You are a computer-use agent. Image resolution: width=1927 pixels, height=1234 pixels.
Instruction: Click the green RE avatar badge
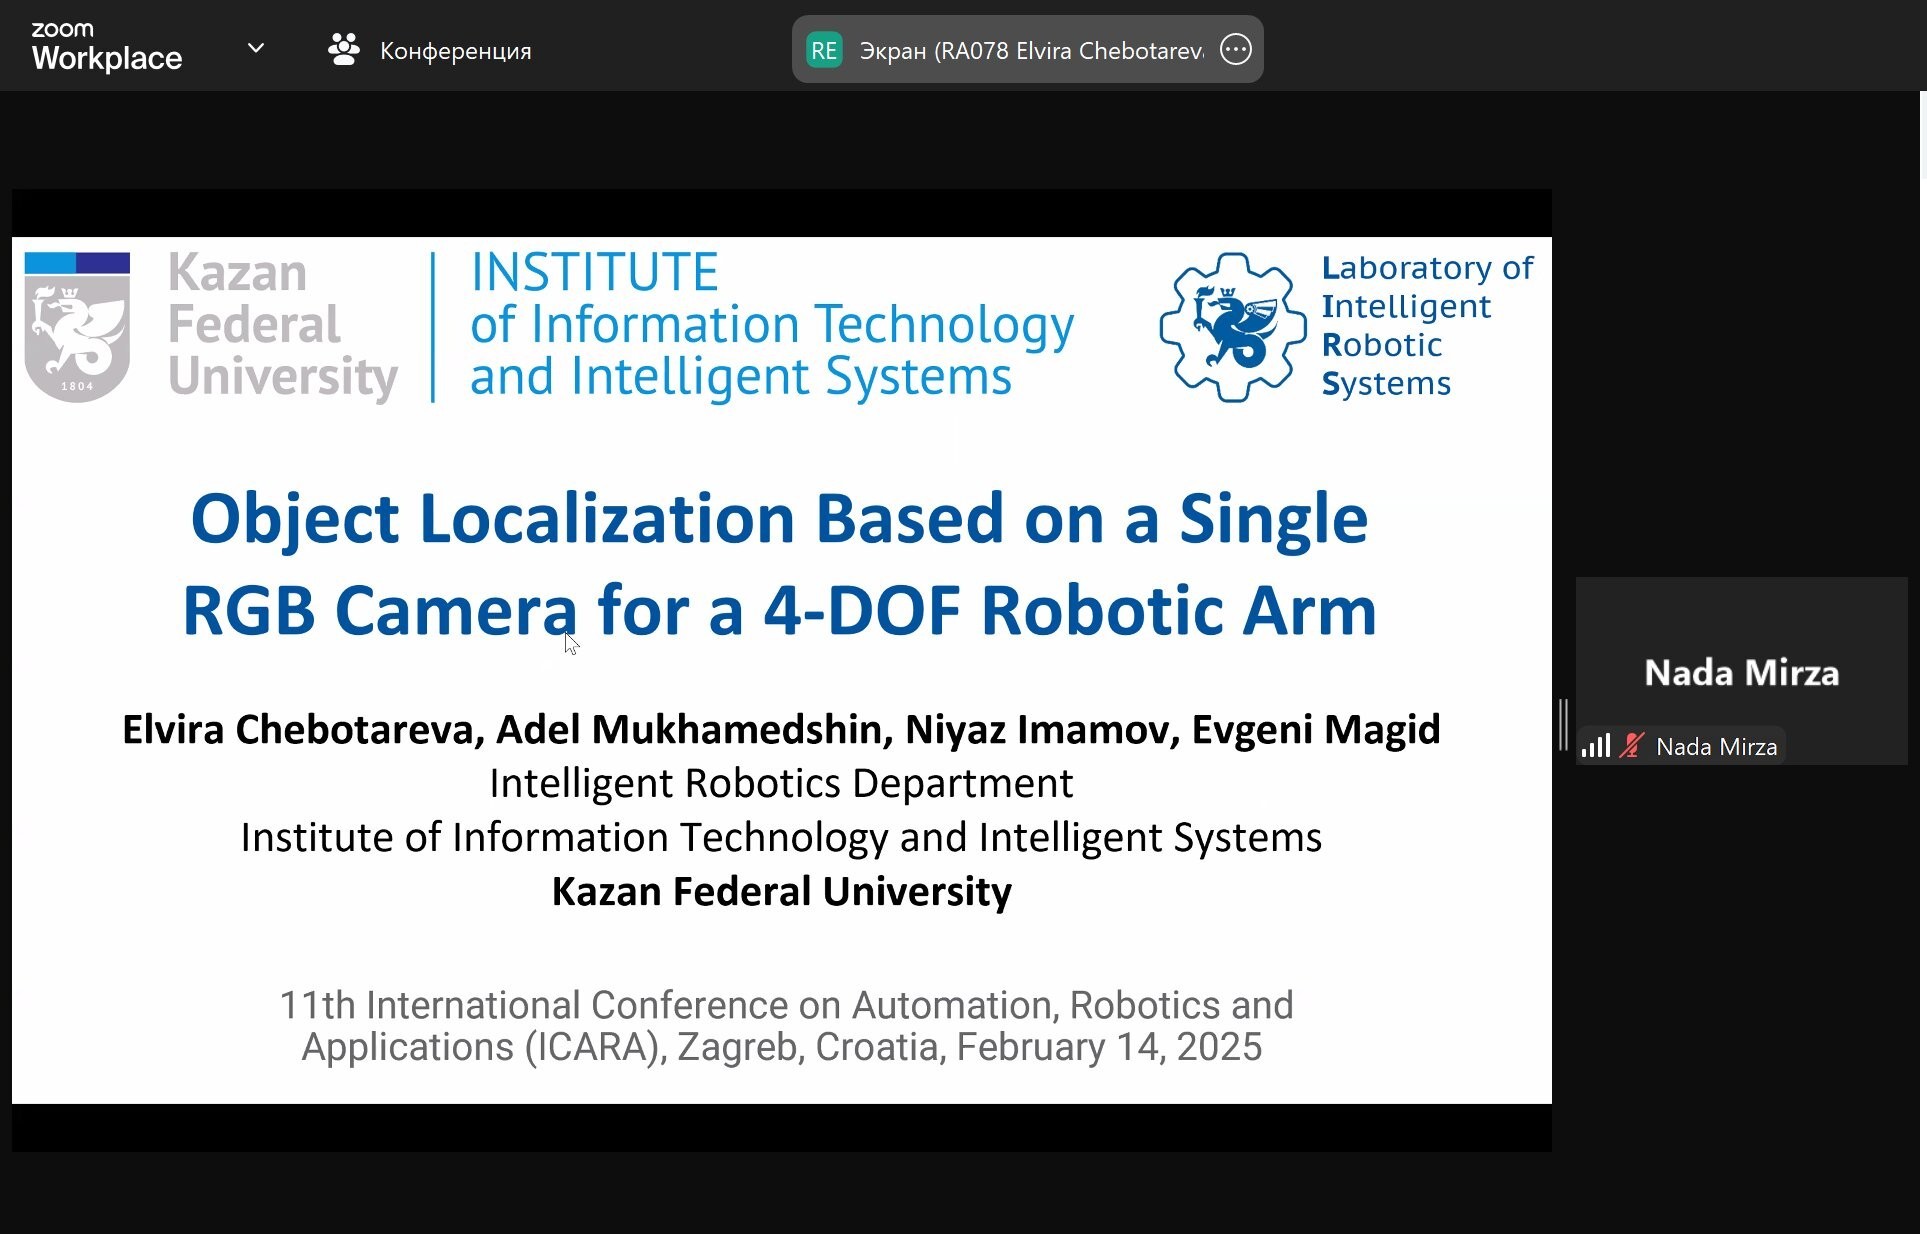pos(824,50)
